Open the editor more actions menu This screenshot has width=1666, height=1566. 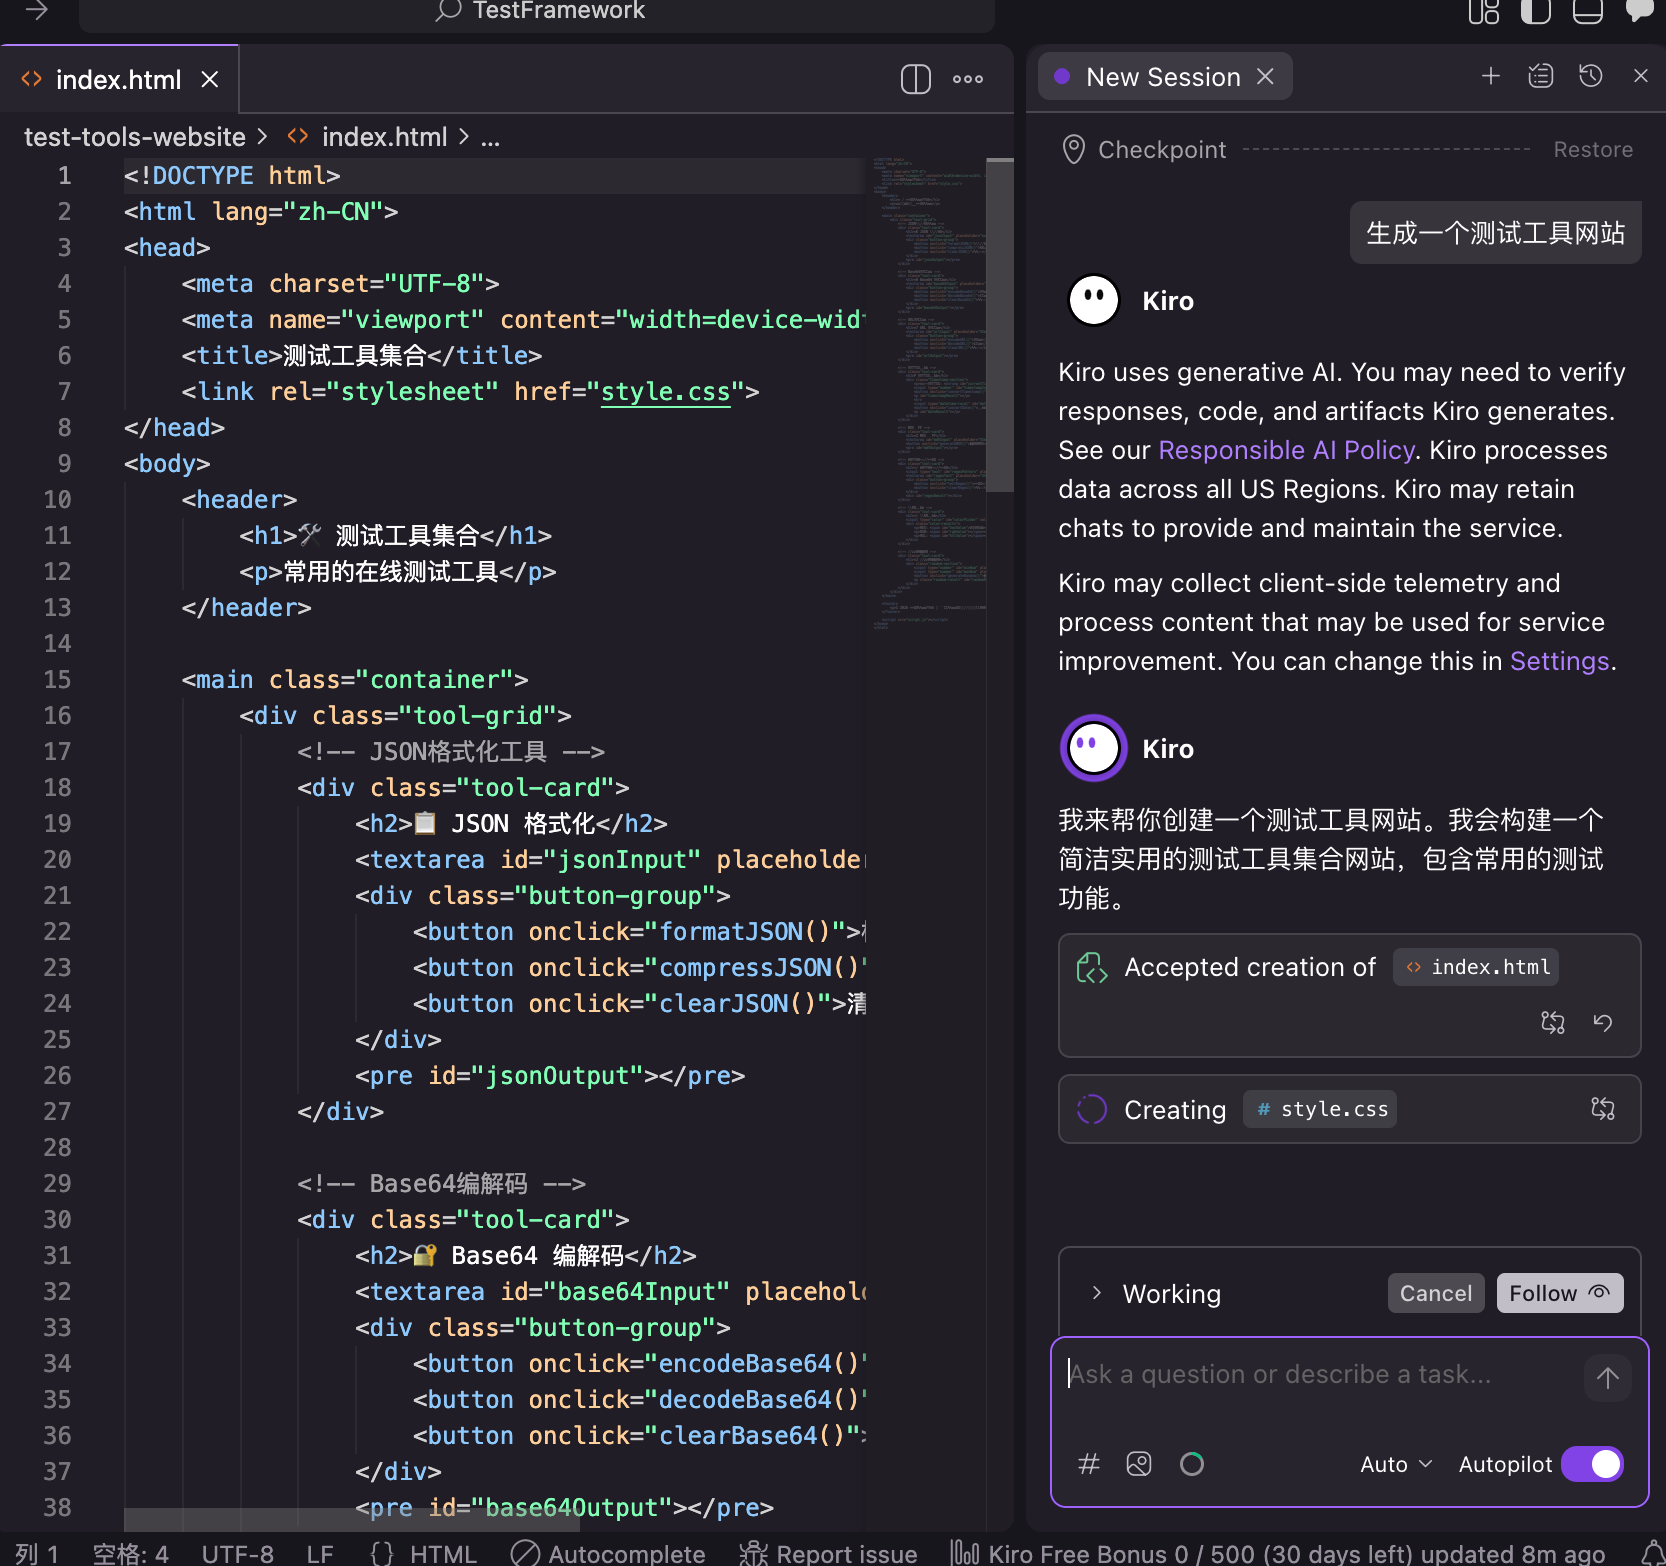967,79
